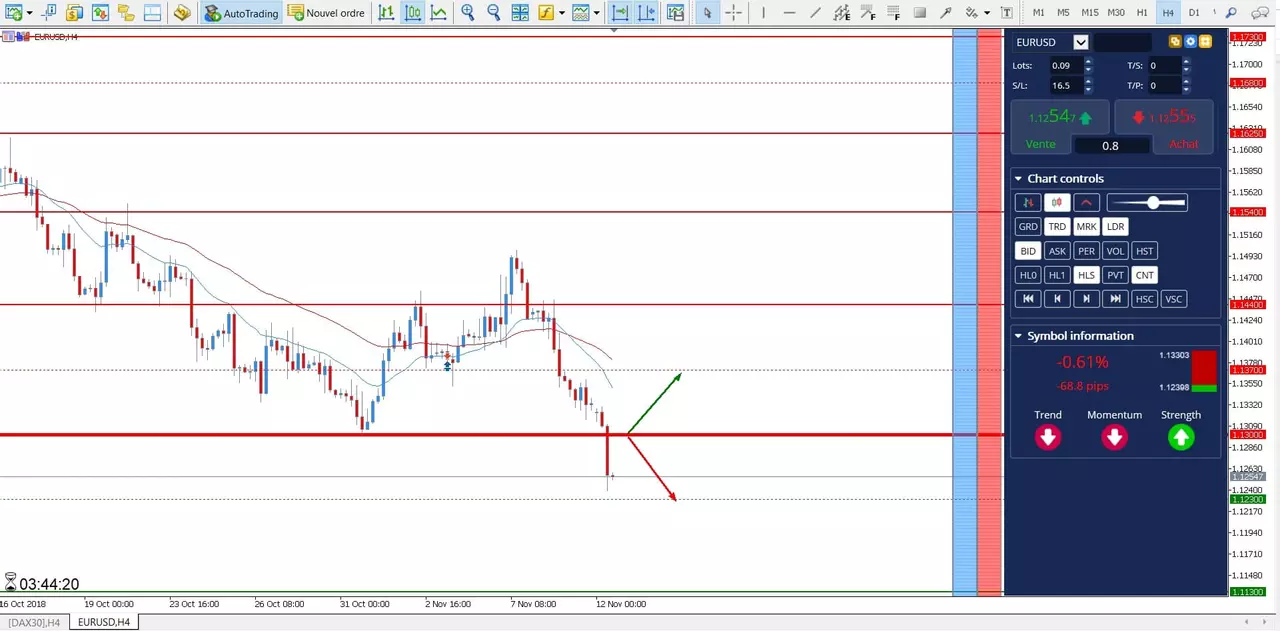Zoom in on the chart

pyautogui.click(x=467, y=13)
